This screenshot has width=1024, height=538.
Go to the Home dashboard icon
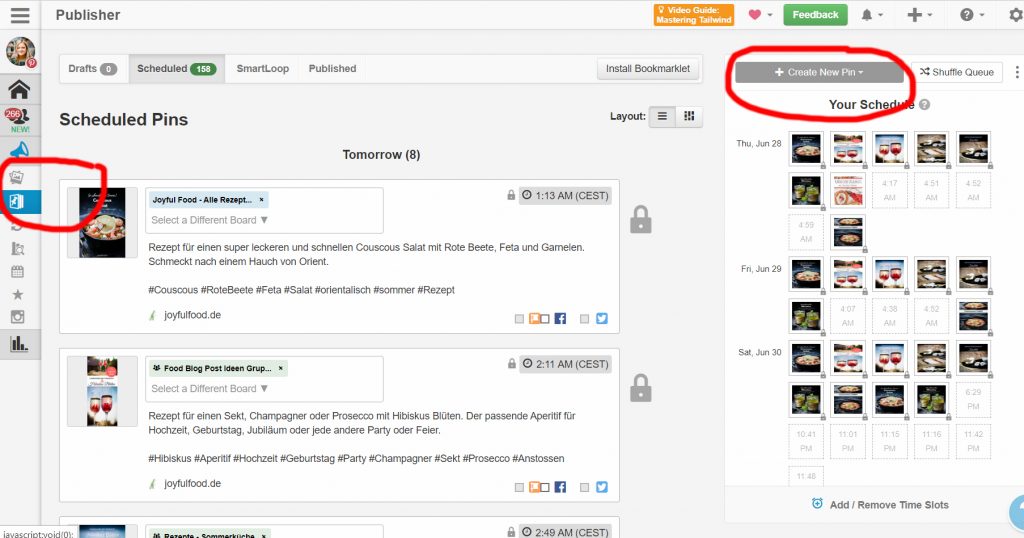[x=19, y=89]
